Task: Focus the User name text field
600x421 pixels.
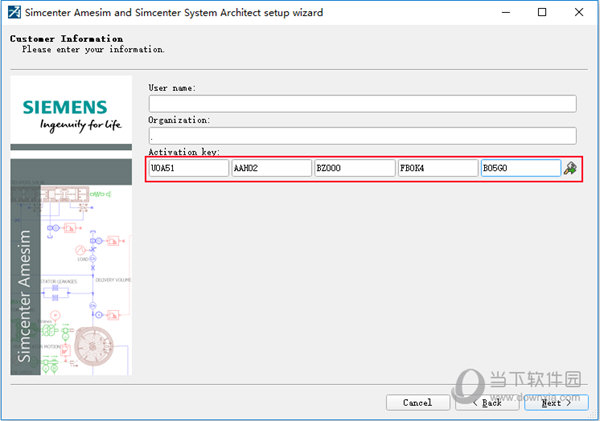Action: point(362,103)
